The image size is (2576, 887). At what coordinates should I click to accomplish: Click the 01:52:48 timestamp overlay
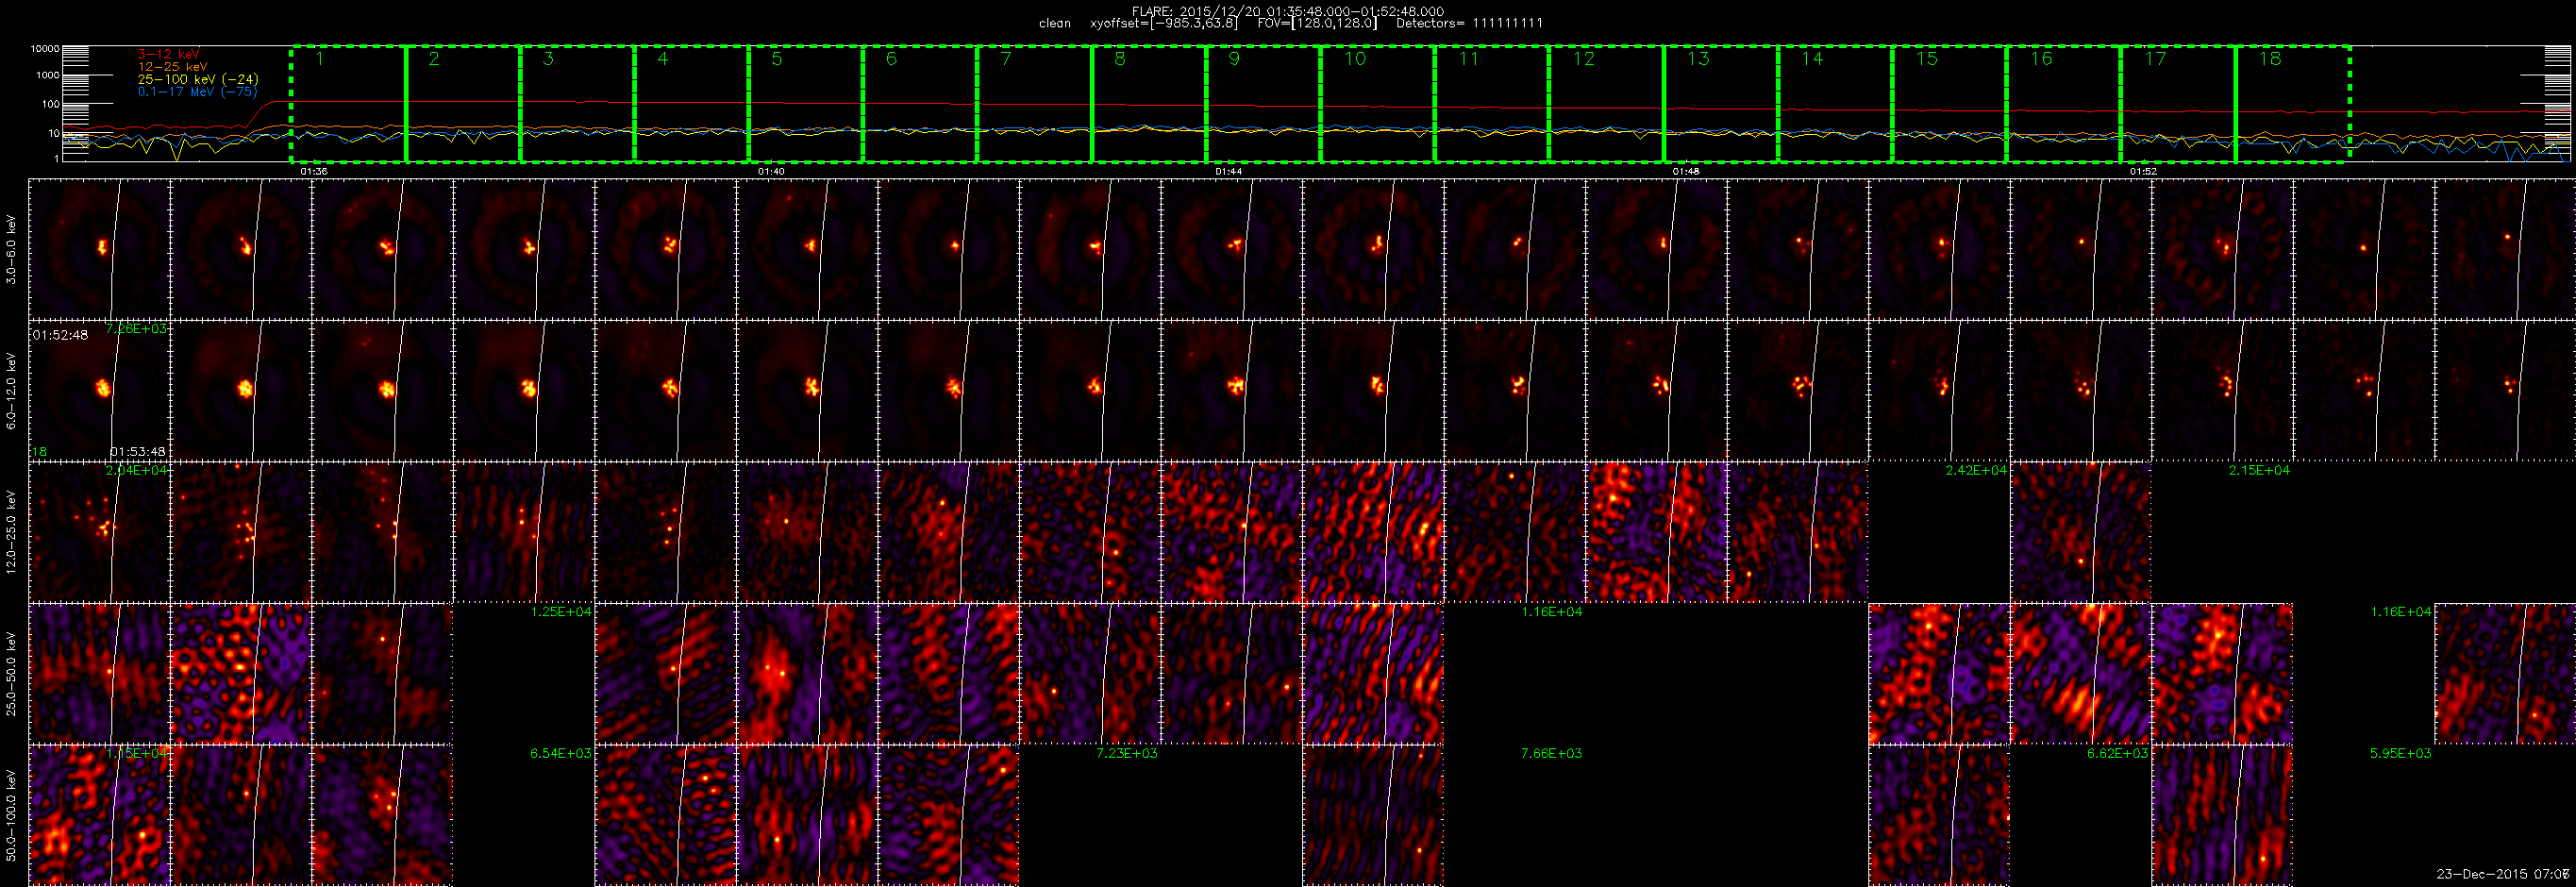[60, 335]
